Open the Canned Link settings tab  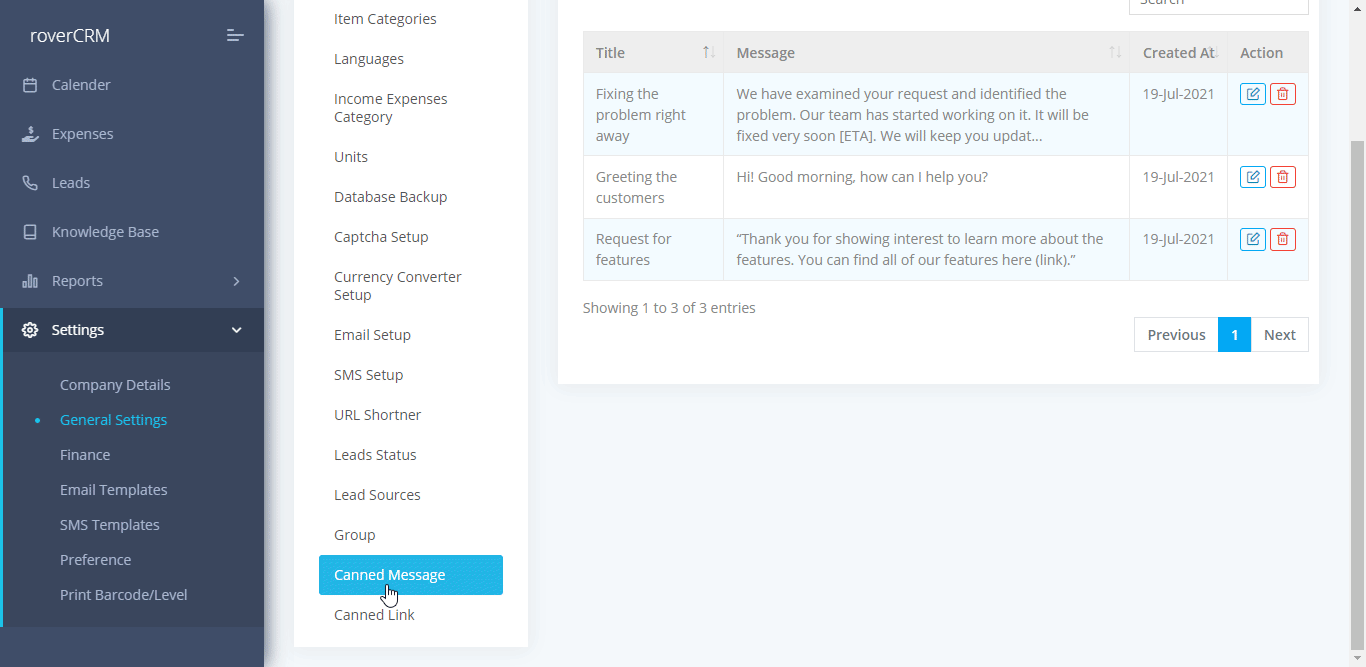[374, 615]
